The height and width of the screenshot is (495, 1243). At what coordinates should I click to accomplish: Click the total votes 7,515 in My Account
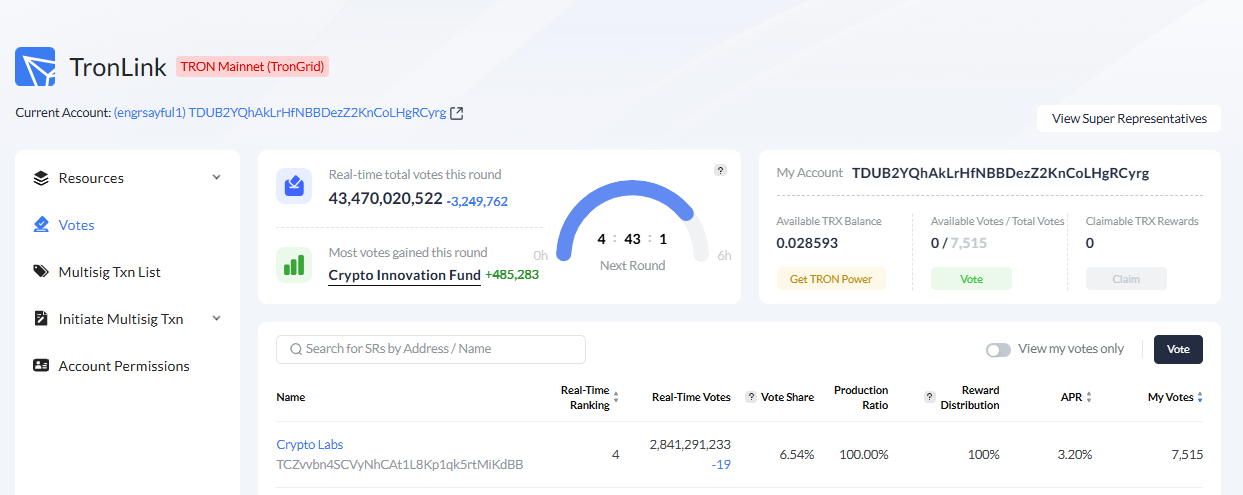tap(969, 243)
